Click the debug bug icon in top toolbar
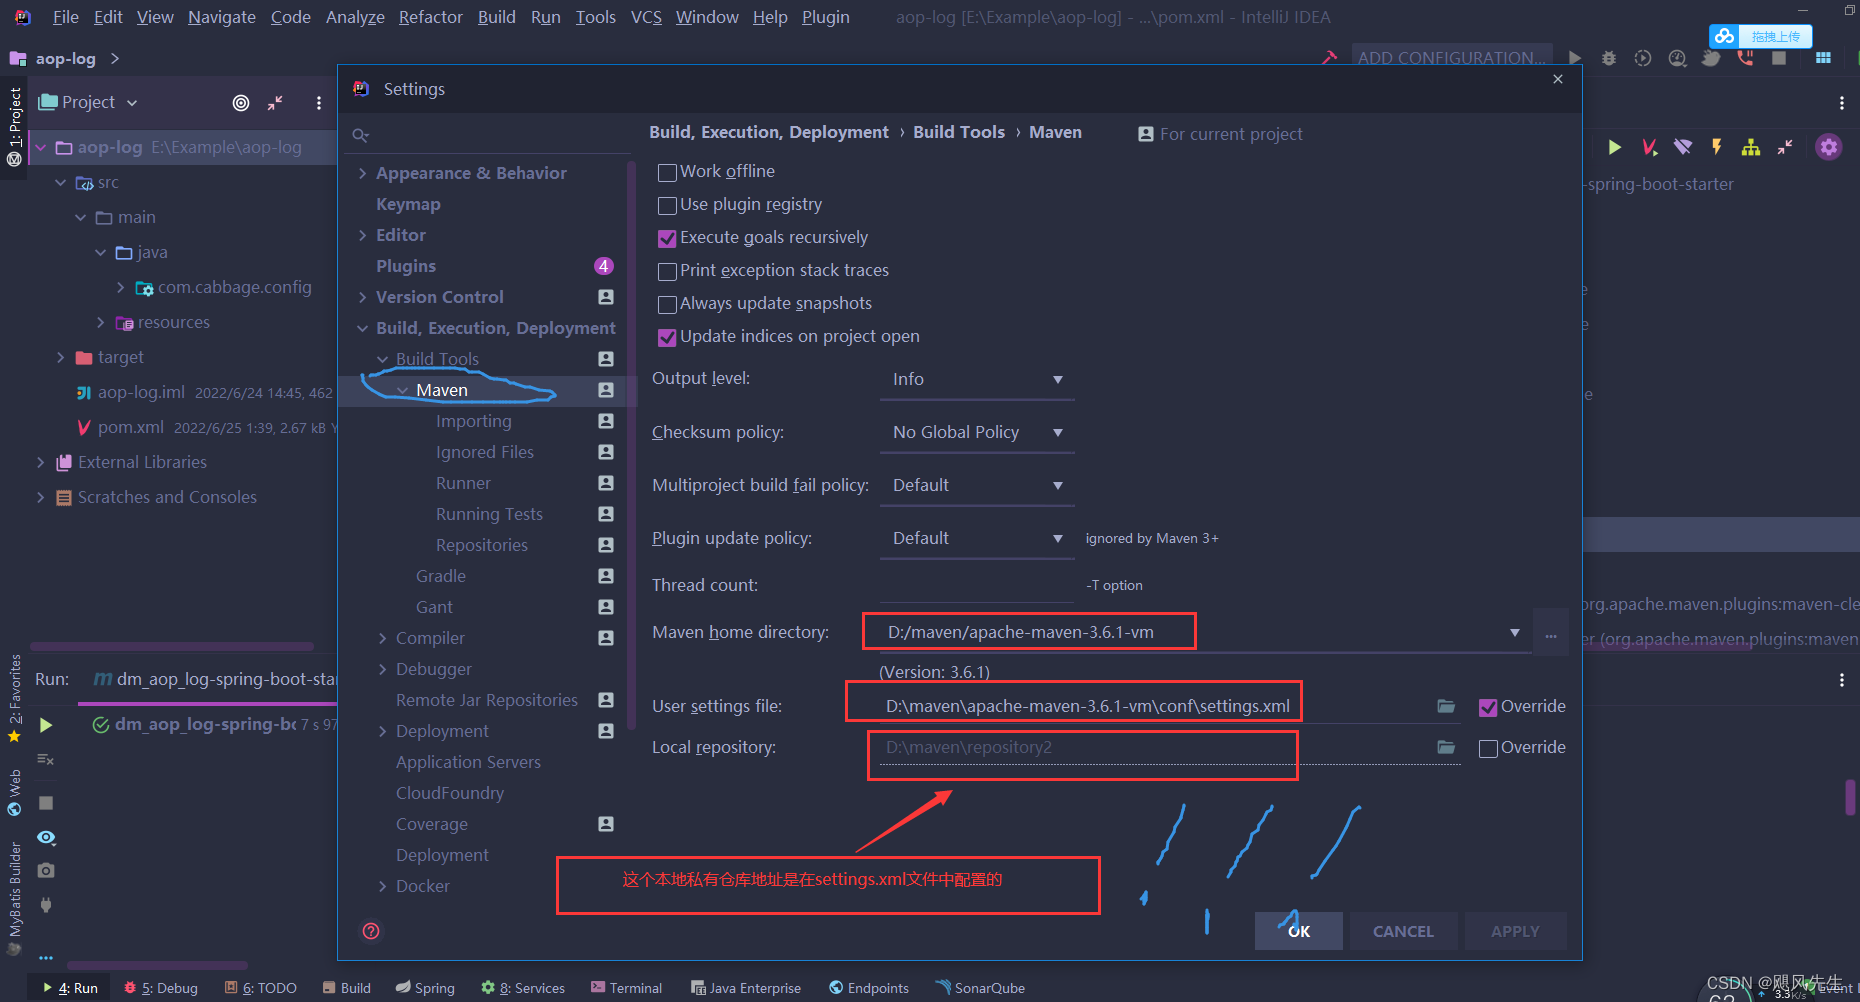The height and width of the screenshot is (1002, 1860). click(x=1609, y=58)
